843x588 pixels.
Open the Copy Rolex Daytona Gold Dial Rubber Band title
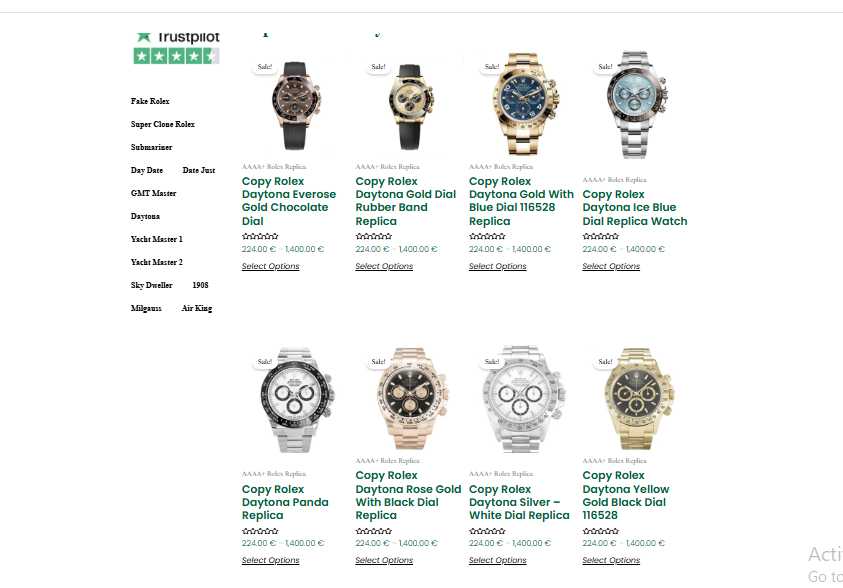point(405,201)
